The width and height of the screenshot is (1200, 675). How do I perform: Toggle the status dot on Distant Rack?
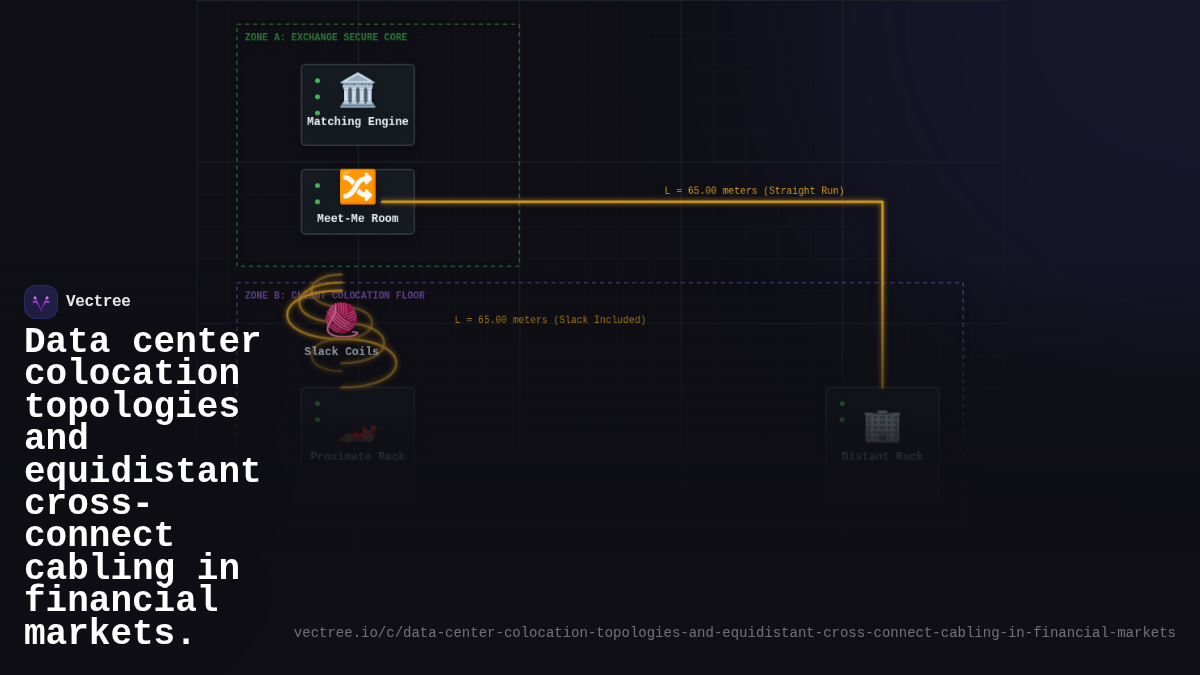pos(843,402)
